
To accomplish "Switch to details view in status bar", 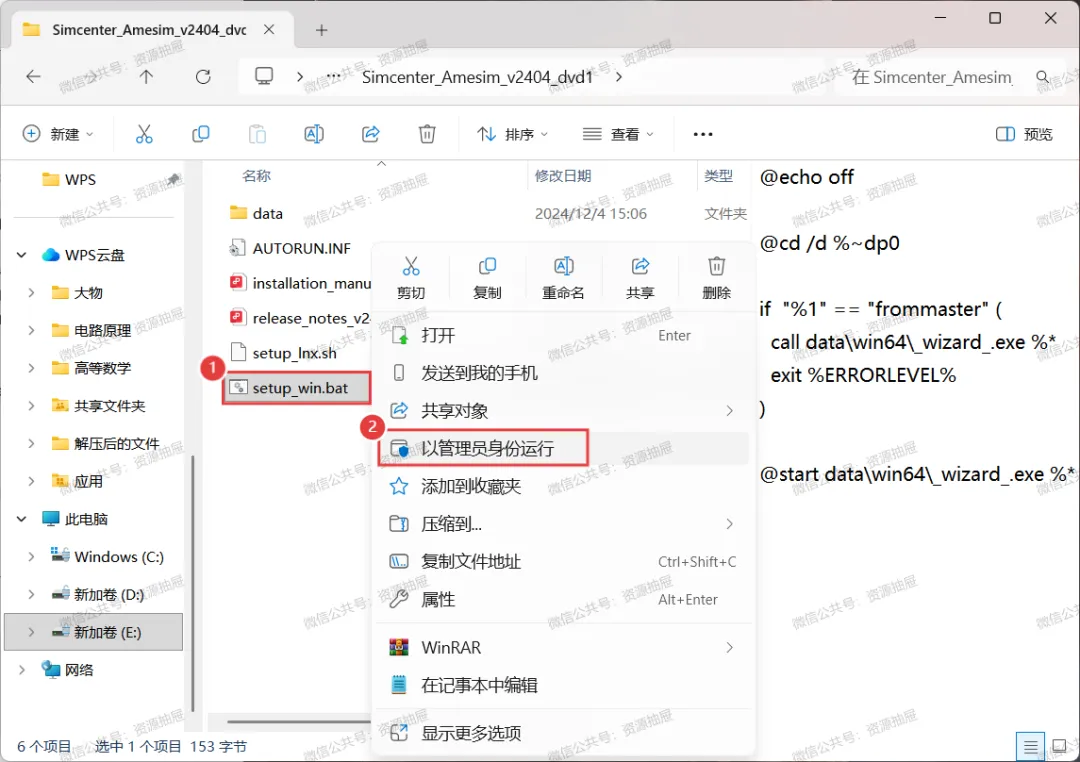I will [x=1030, y=746].
